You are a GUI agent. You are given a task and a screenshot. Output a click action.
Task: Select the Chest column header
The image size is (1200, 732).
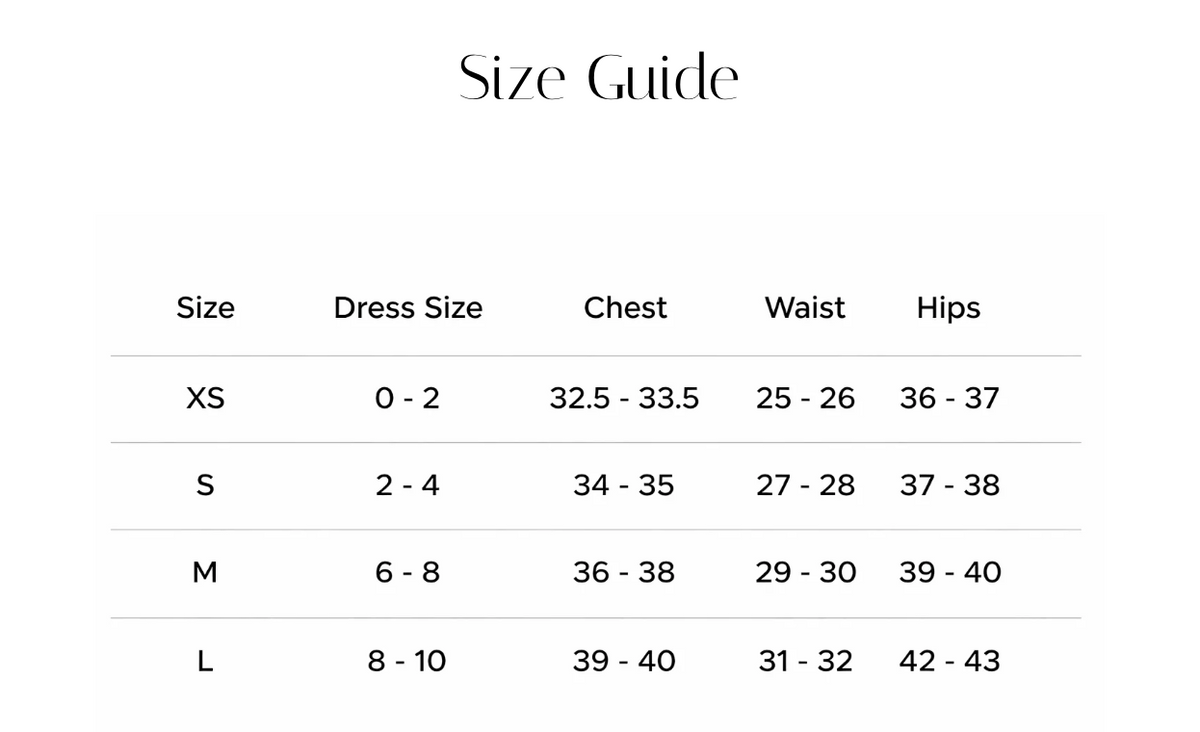pos(625,308)
